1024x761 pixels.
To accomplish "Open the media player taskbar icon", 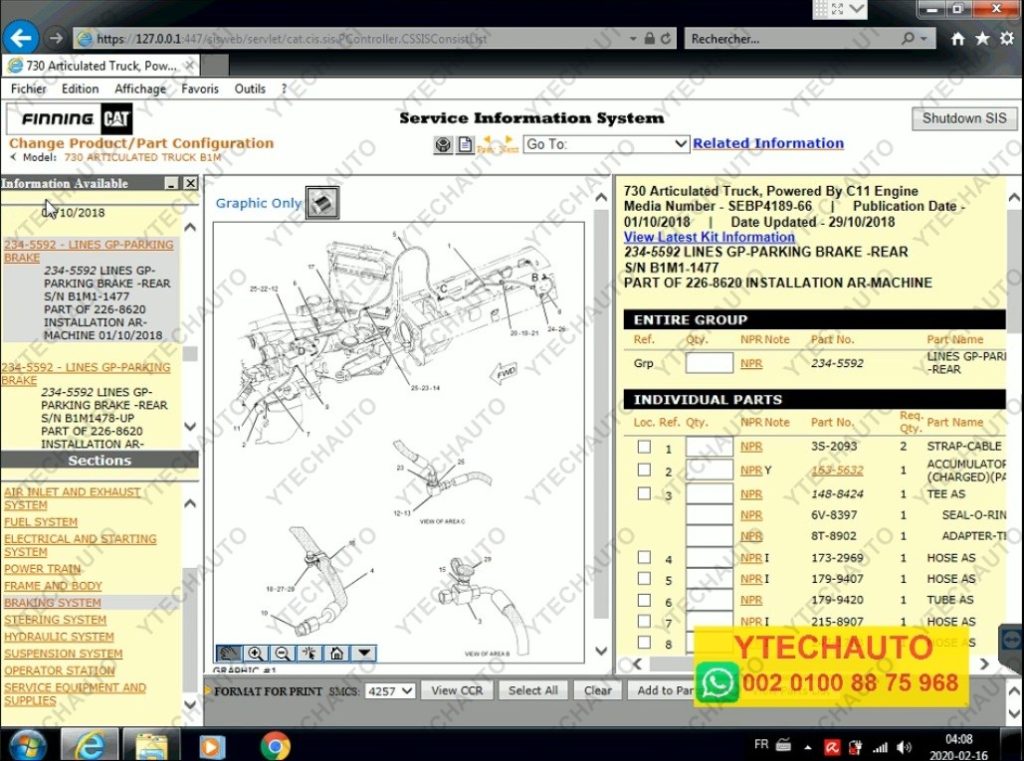I will 212,746.
